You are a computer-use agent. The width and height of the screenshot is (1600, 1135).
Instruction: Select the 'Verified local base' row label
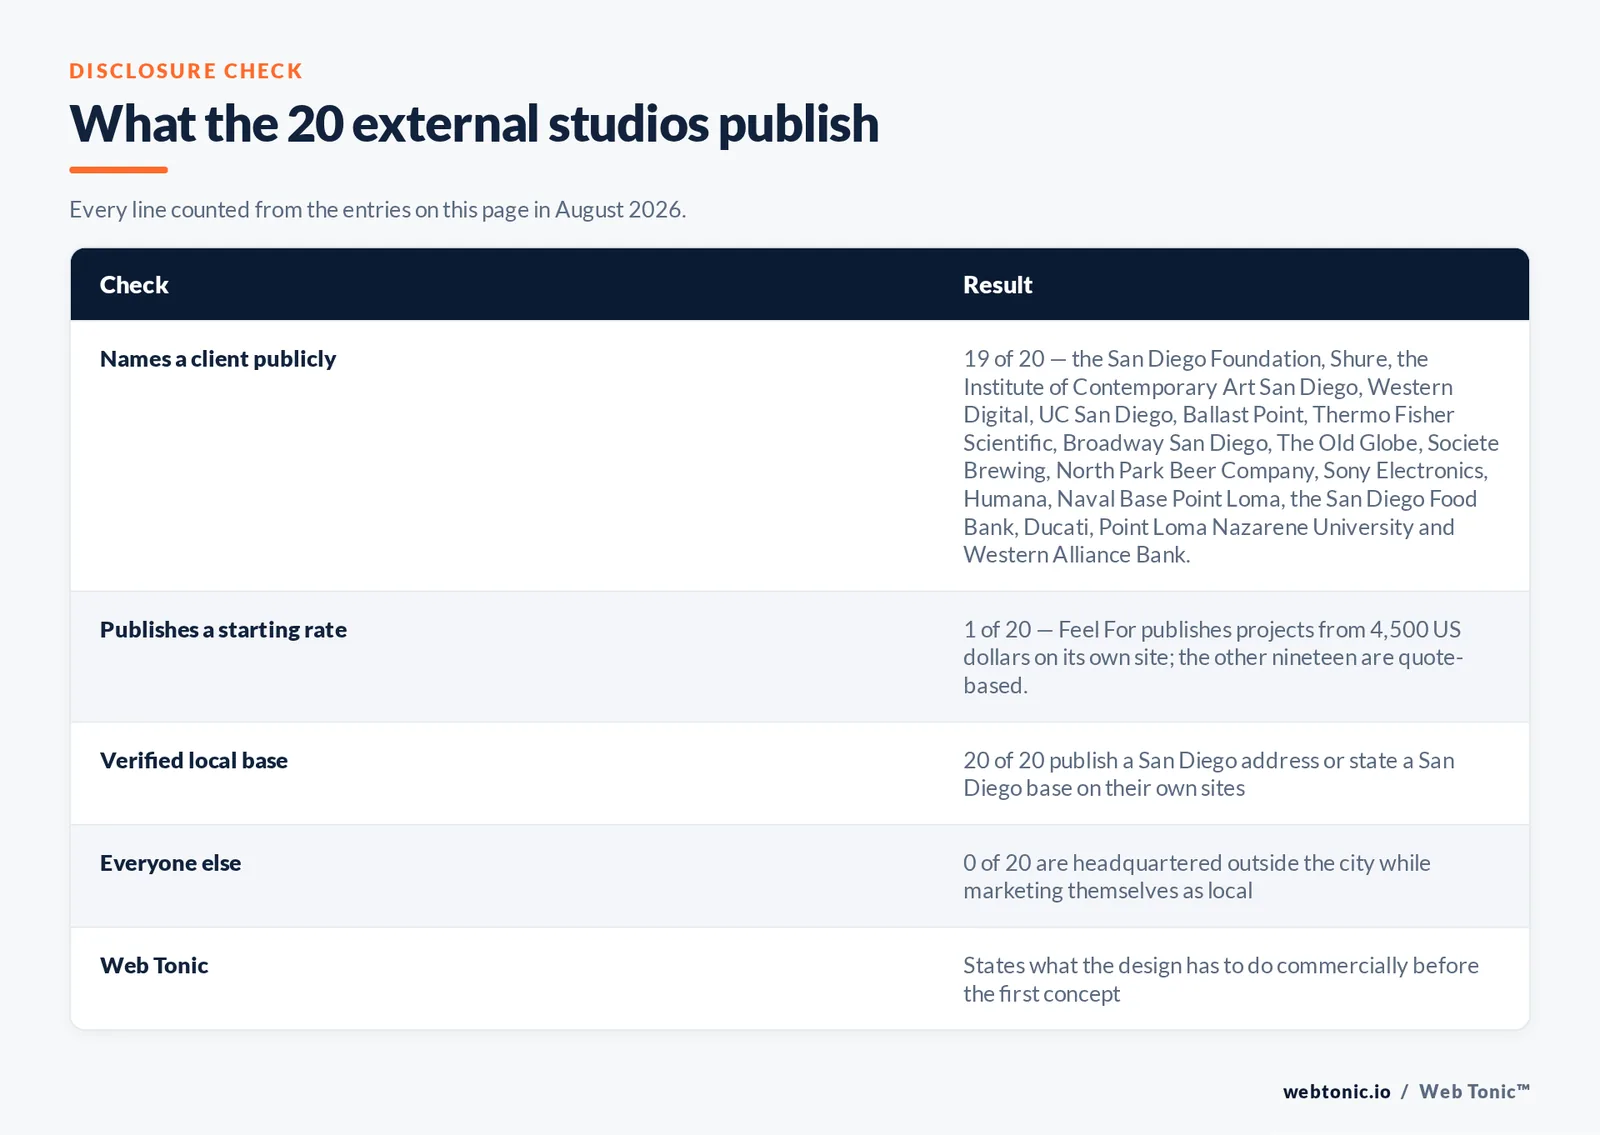194,761
